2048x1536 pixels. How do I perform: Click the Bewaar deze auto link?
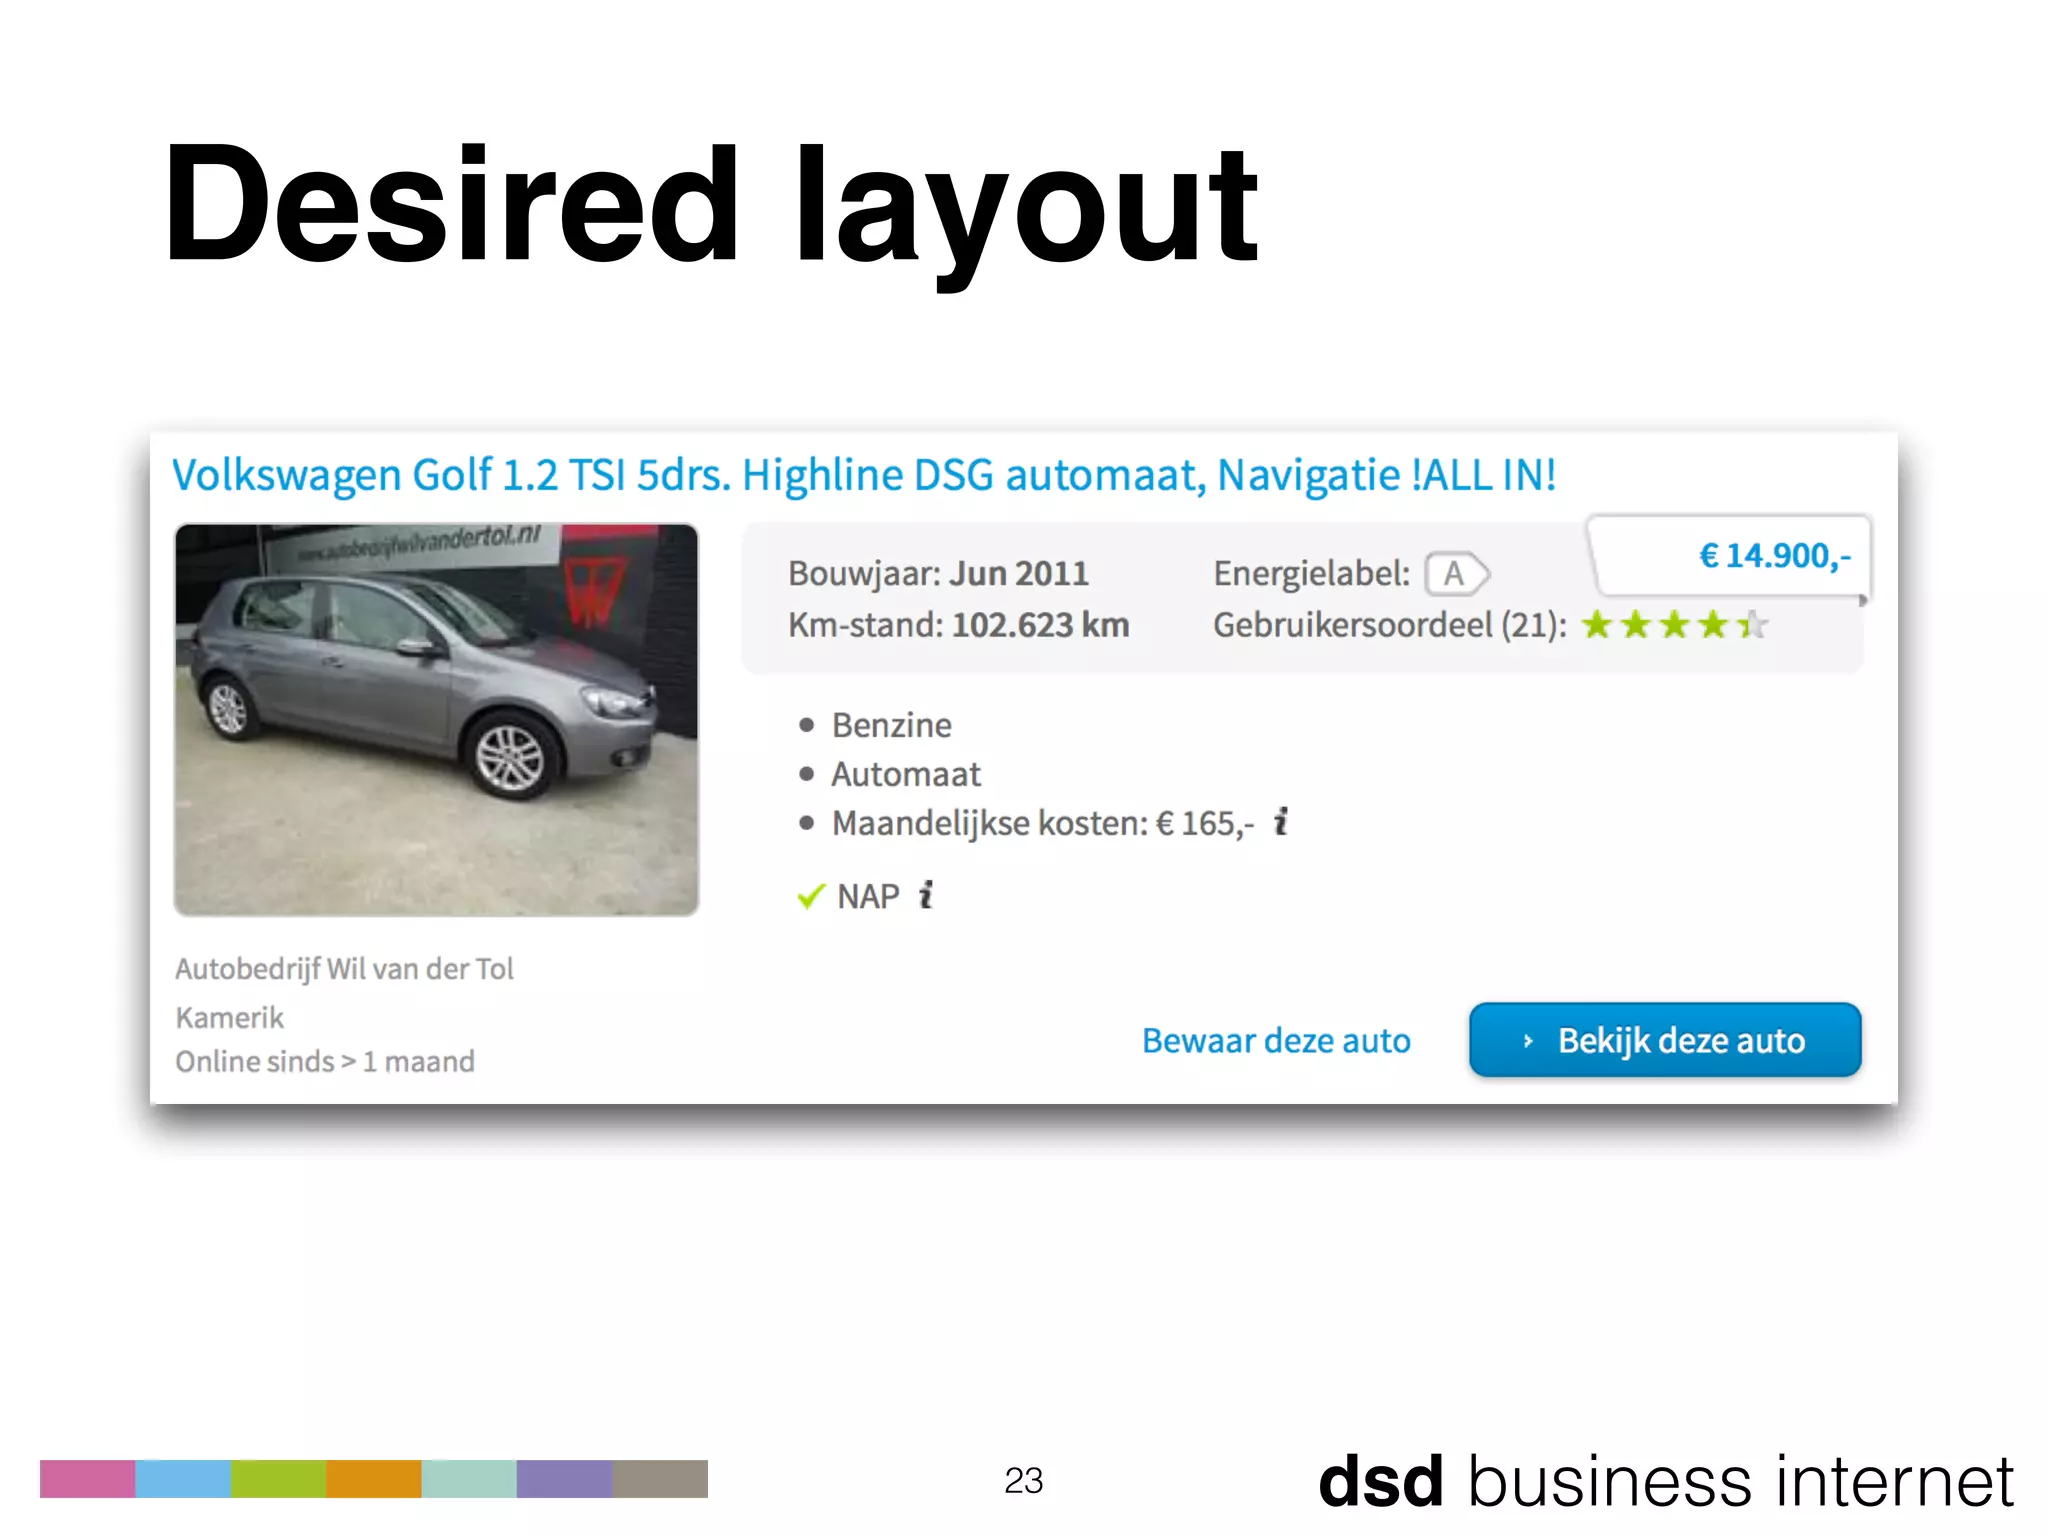1276,1041
